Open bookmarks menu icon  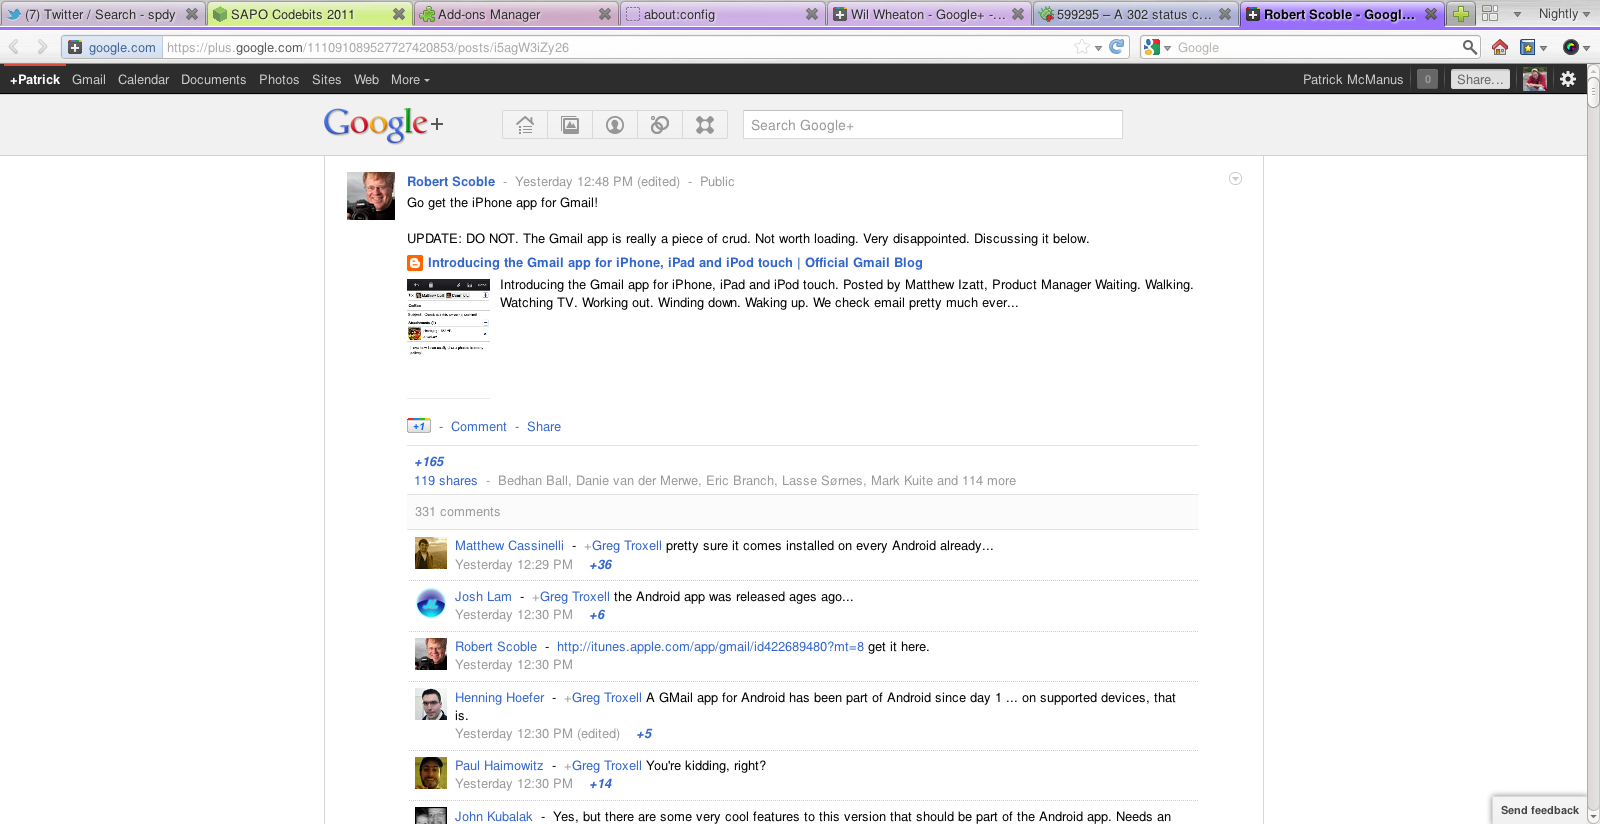(x=1532, y=47)
